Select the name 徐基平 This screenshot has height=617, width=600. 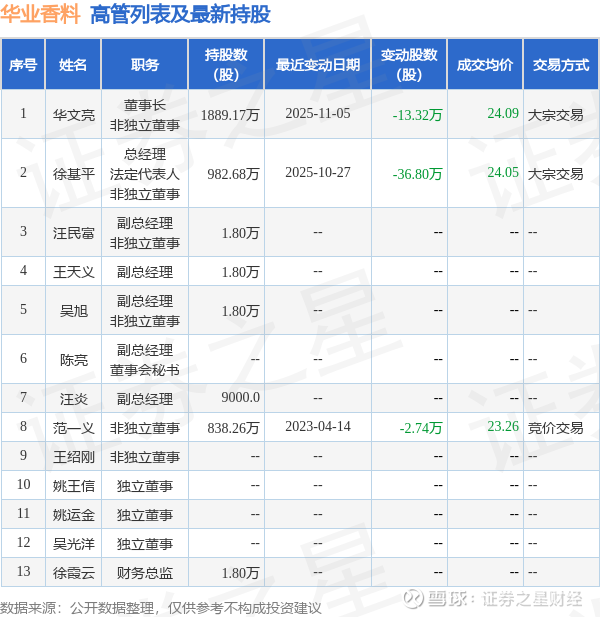coord(74,174)
